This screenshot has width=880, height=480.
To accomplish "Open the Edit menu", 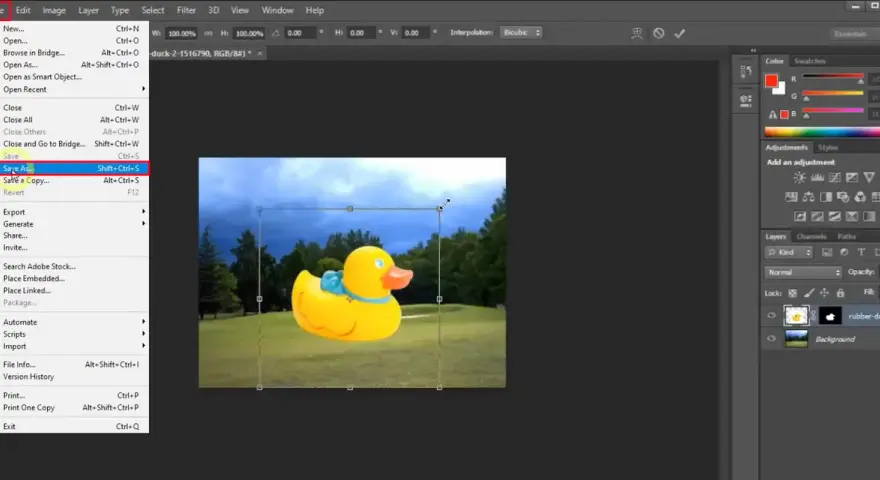I will pos(23,10).
